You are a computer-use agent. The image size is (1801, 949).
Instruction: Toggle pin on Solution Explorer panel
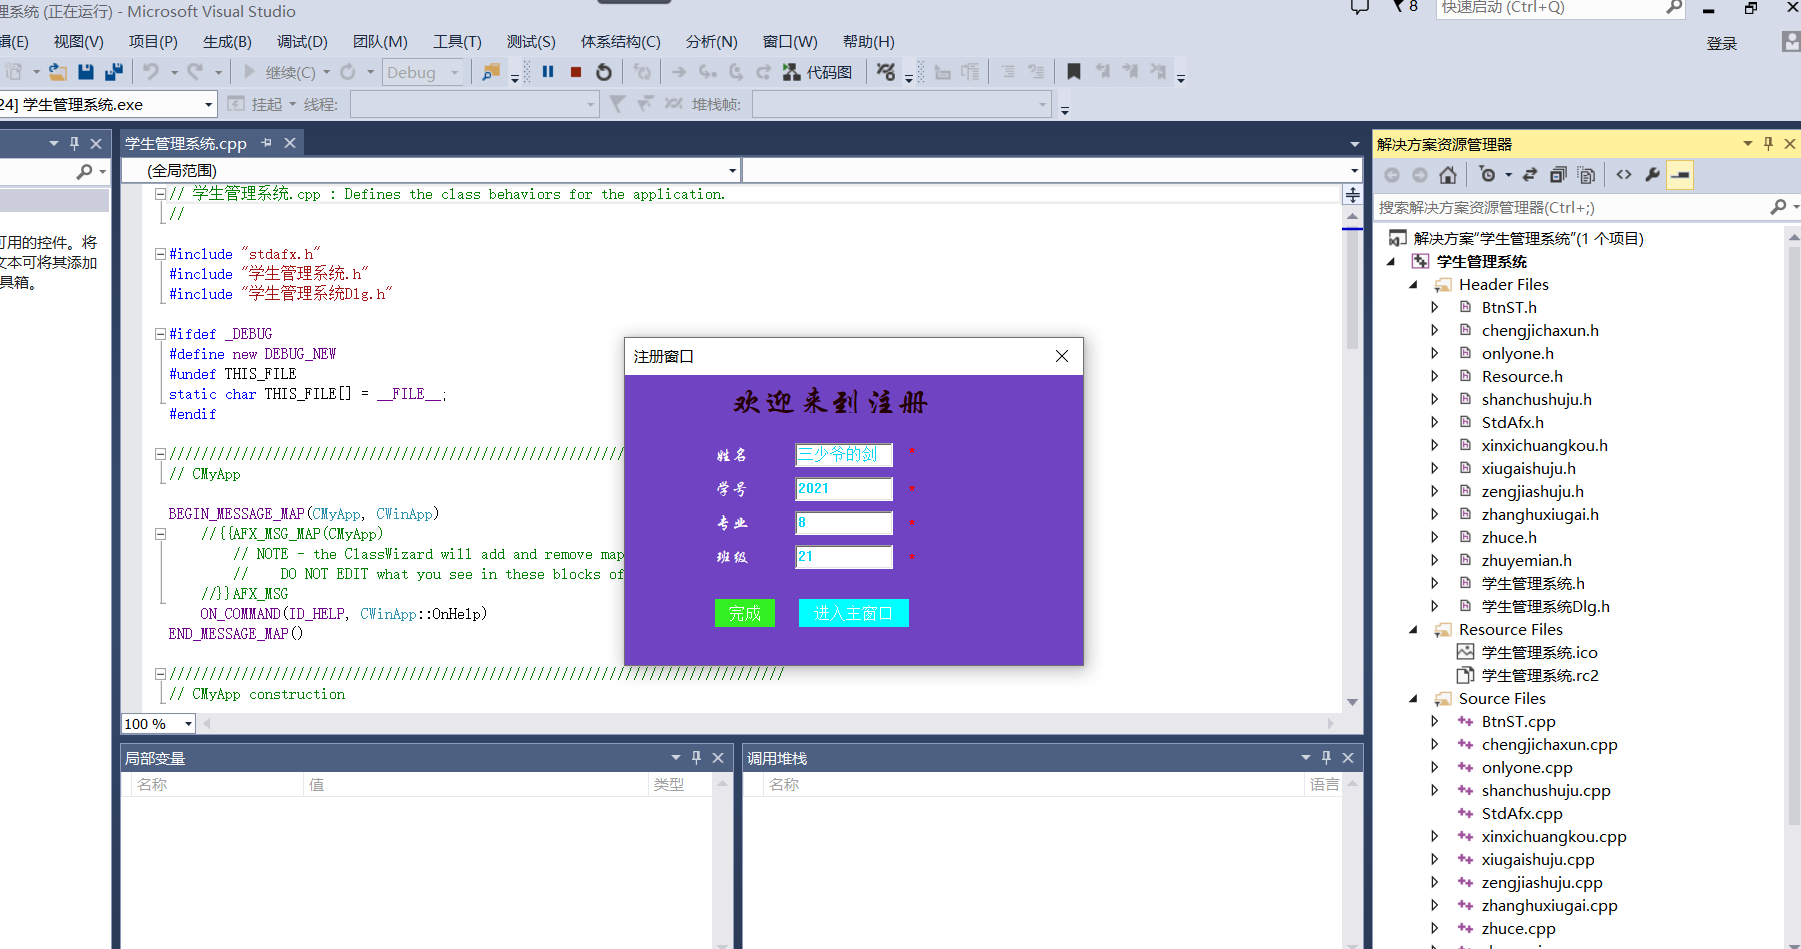coord(1768,144)
